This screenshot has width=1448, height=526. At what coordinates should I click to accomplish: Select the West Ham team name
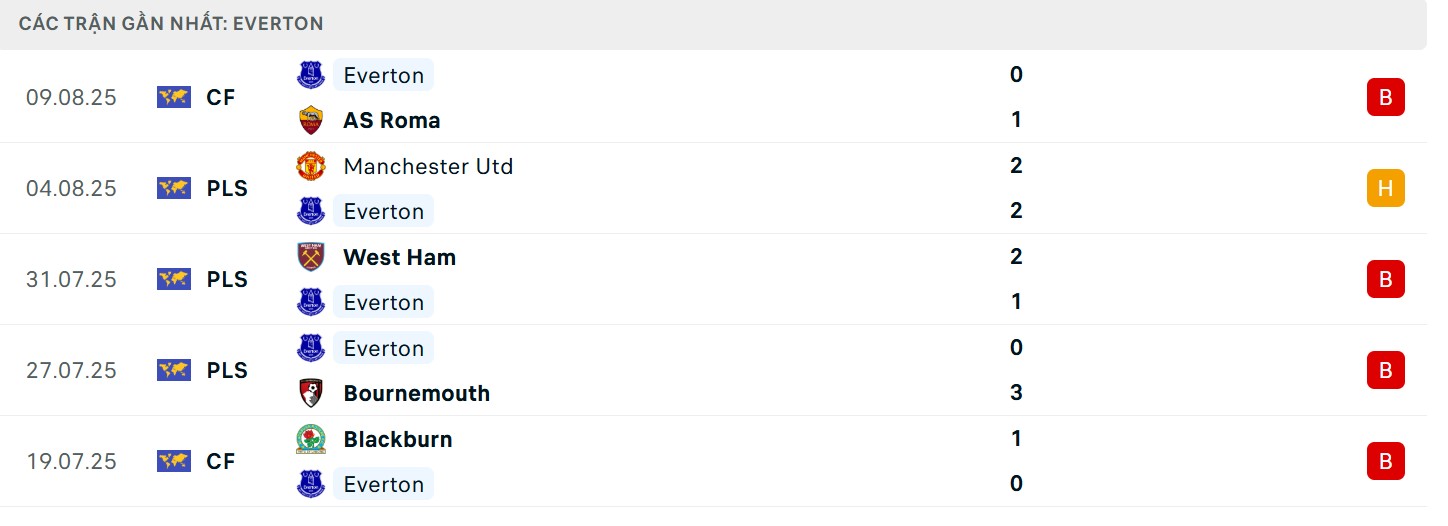(x=399, y=257)
